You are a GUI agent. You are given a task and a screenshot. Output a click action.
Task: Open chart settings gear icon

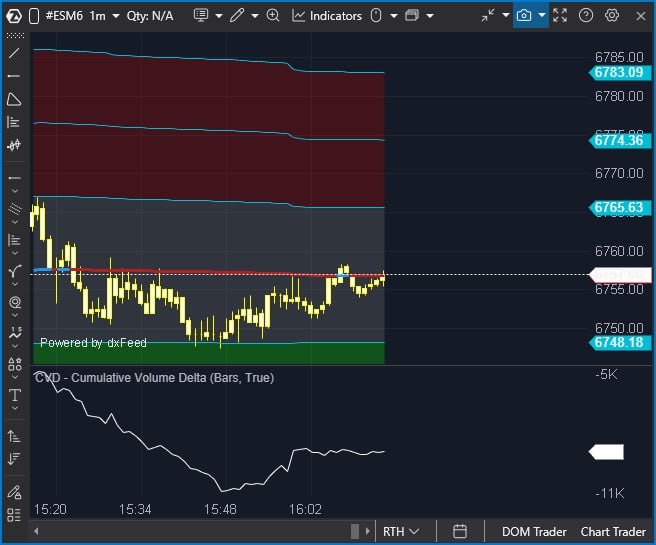pyautogui.click(x=612, y=15)
